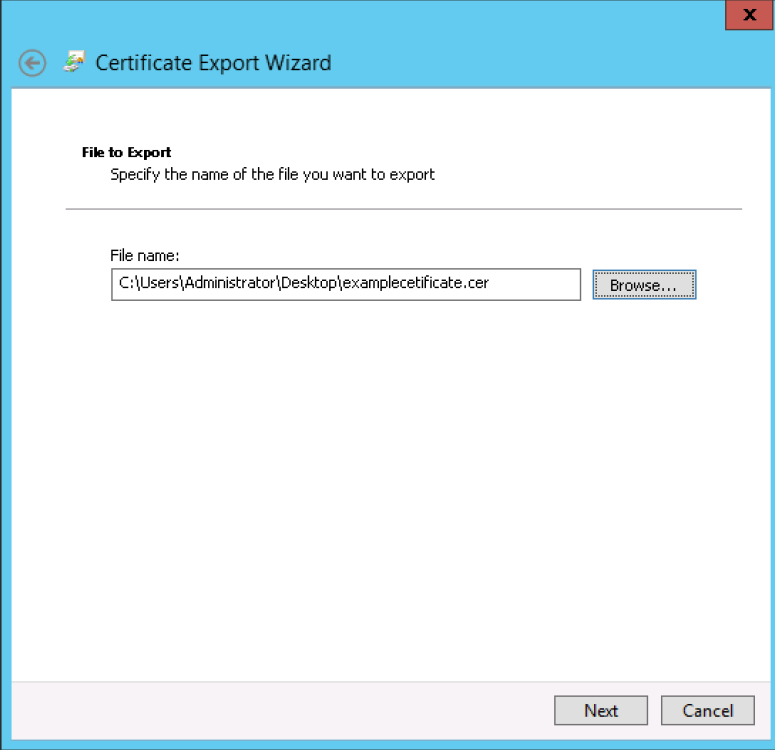
Task: Click the File name input field
Action: click(x=346, y=284)
